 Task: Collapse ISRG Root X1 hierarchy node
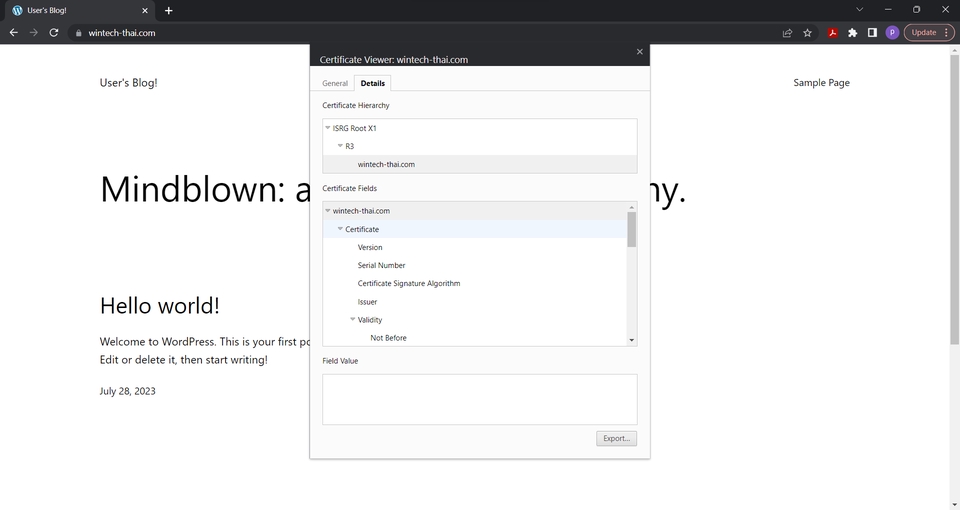point(328,128)
